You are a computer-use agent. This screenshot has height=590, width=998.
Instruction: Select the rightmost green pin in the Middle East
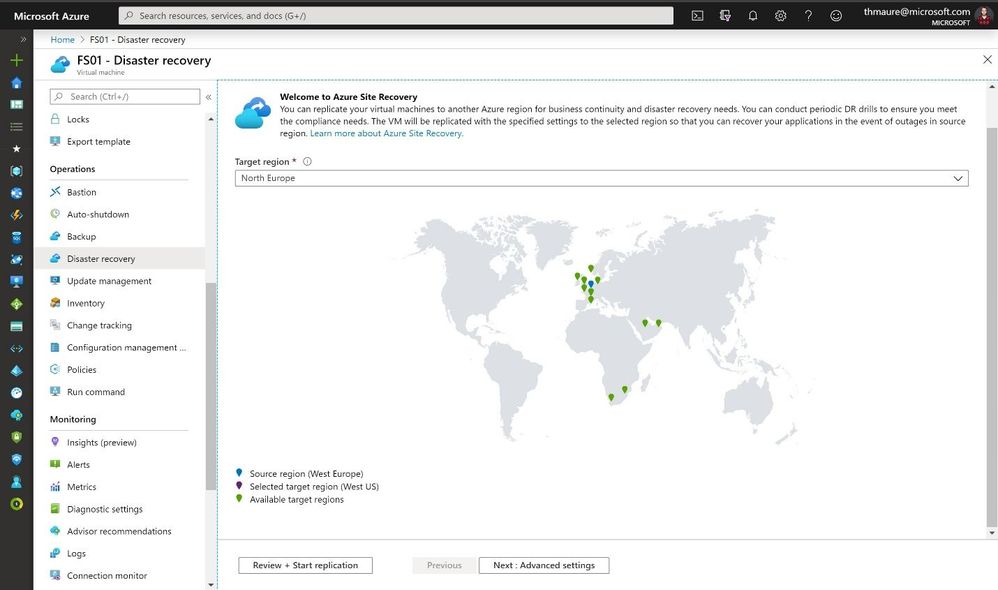click(658, 323)
